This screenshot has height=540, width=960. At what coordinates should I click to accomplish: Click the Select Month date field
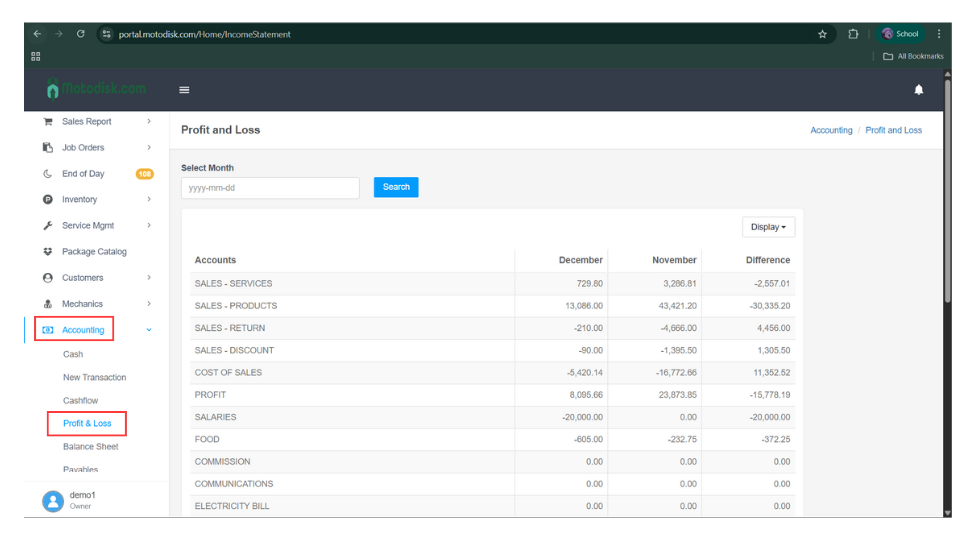[270, 188]
